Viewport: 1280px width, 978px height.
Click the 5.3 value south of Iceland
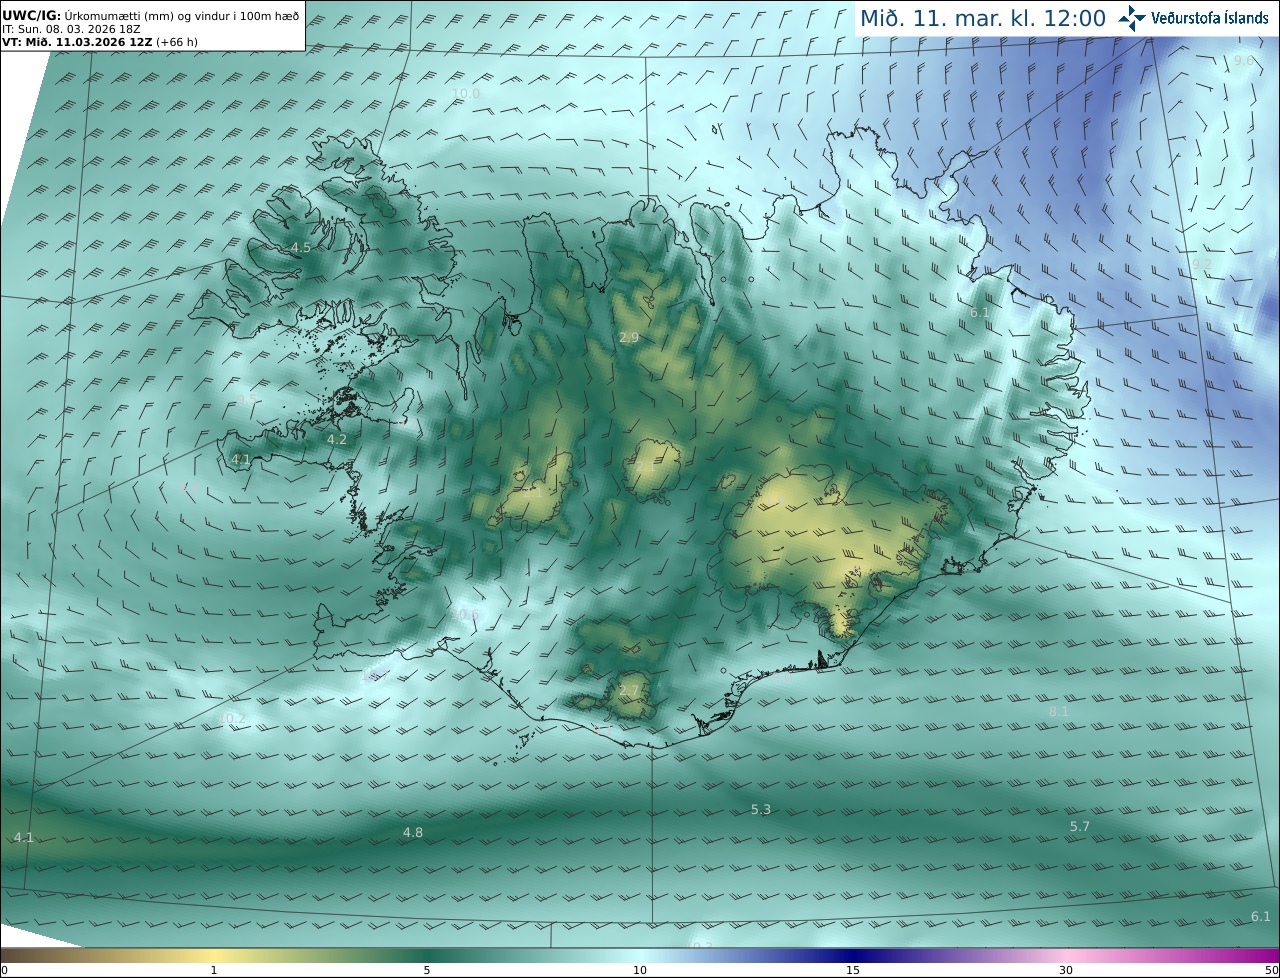coord(761,809)
